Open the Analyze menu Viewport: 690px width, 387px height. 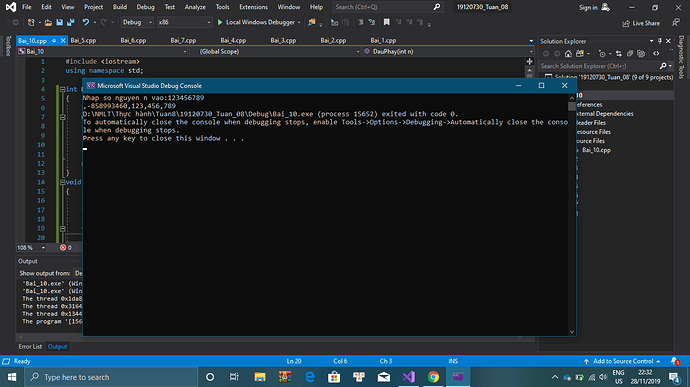tap(195, 7)
